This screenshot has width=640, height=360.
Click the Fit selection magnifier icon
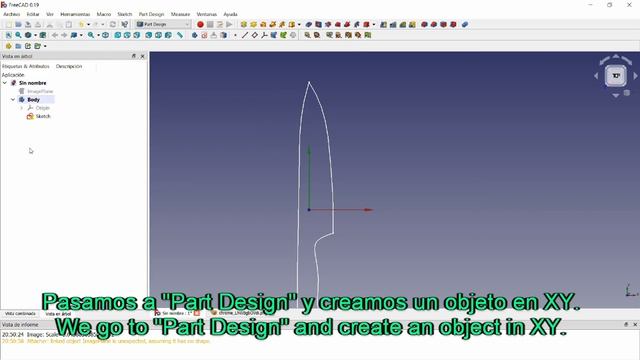coord(18,35)
